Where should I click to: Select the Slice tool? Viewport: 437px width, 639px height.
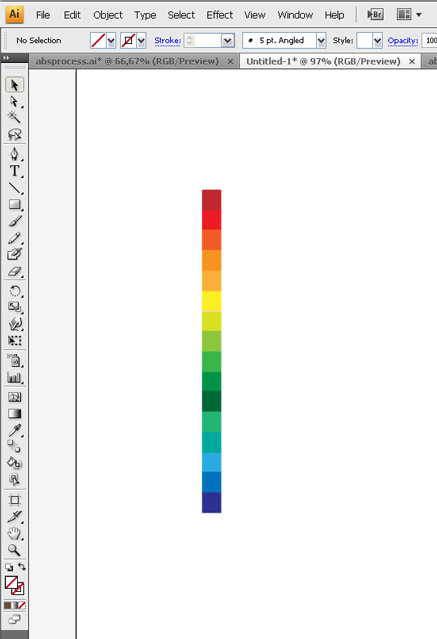[15, 517]
